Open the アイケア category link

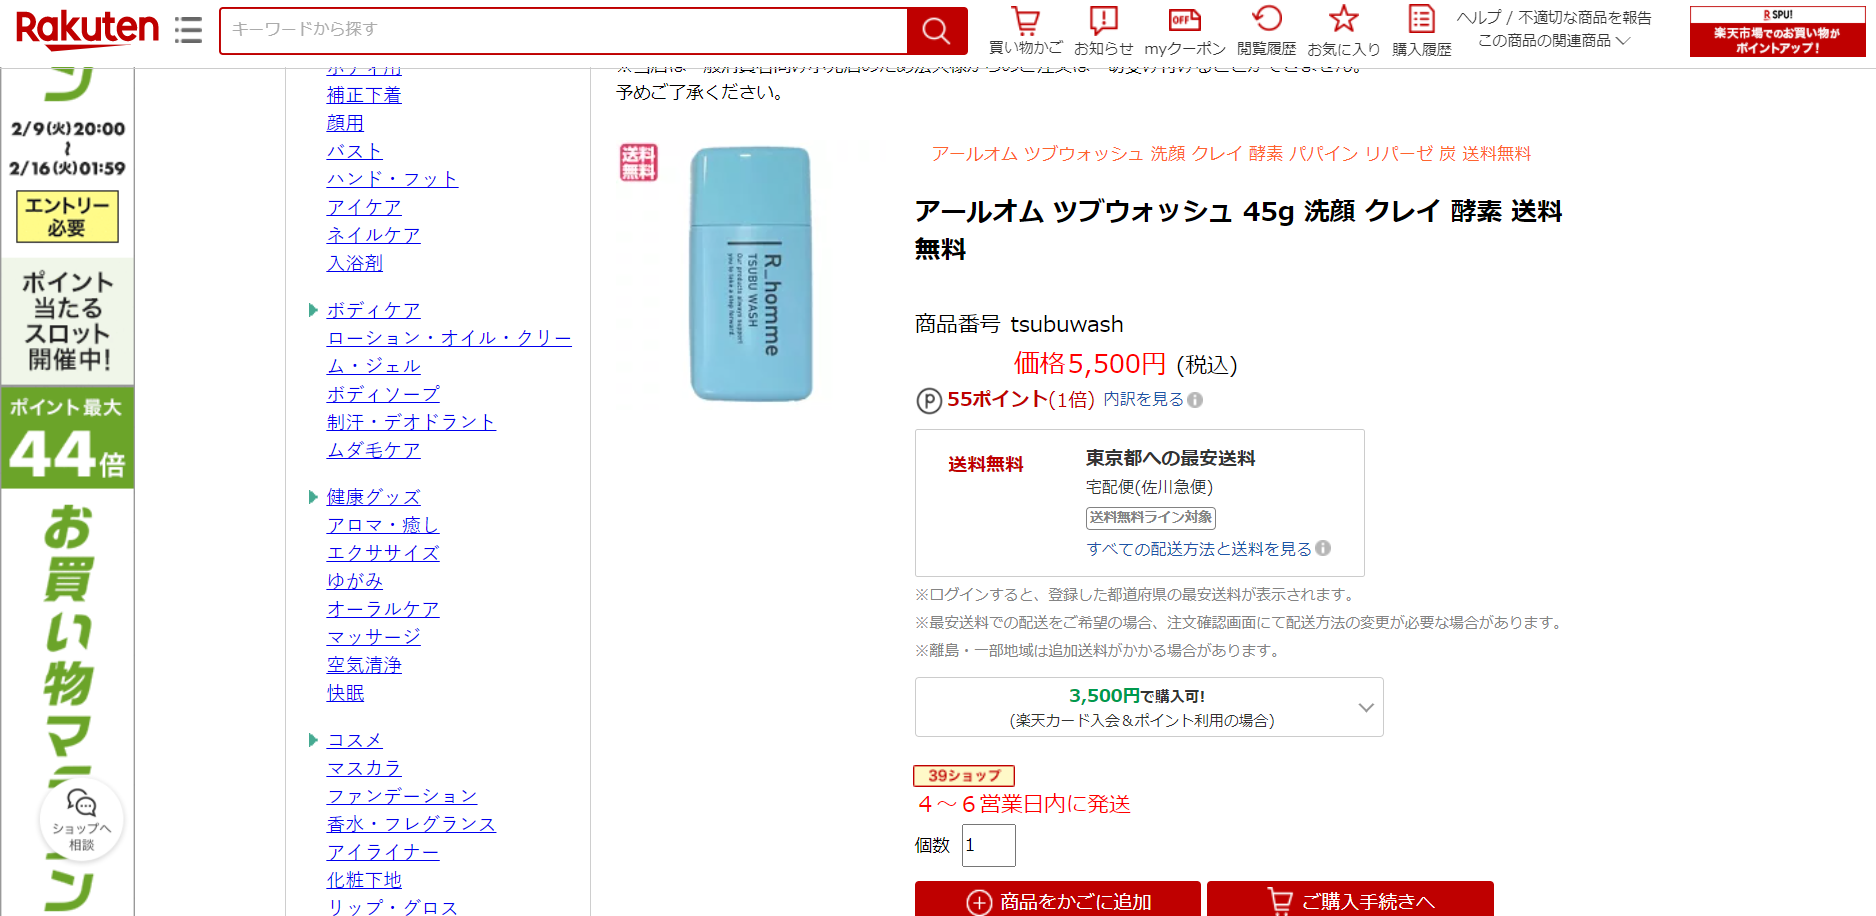pyautogui.click(x=364, y=207)
